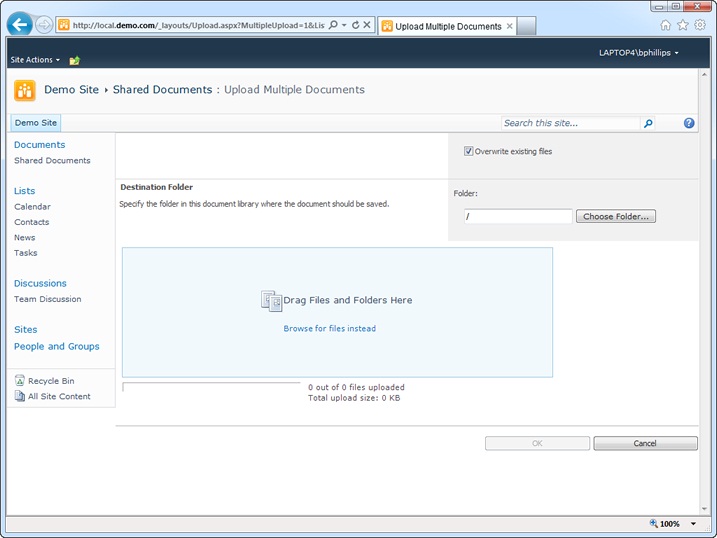Uncheck Overwrite existing files checkbox
The height and width of the screenshot is (538, 717).
click(x=468, y=151)
